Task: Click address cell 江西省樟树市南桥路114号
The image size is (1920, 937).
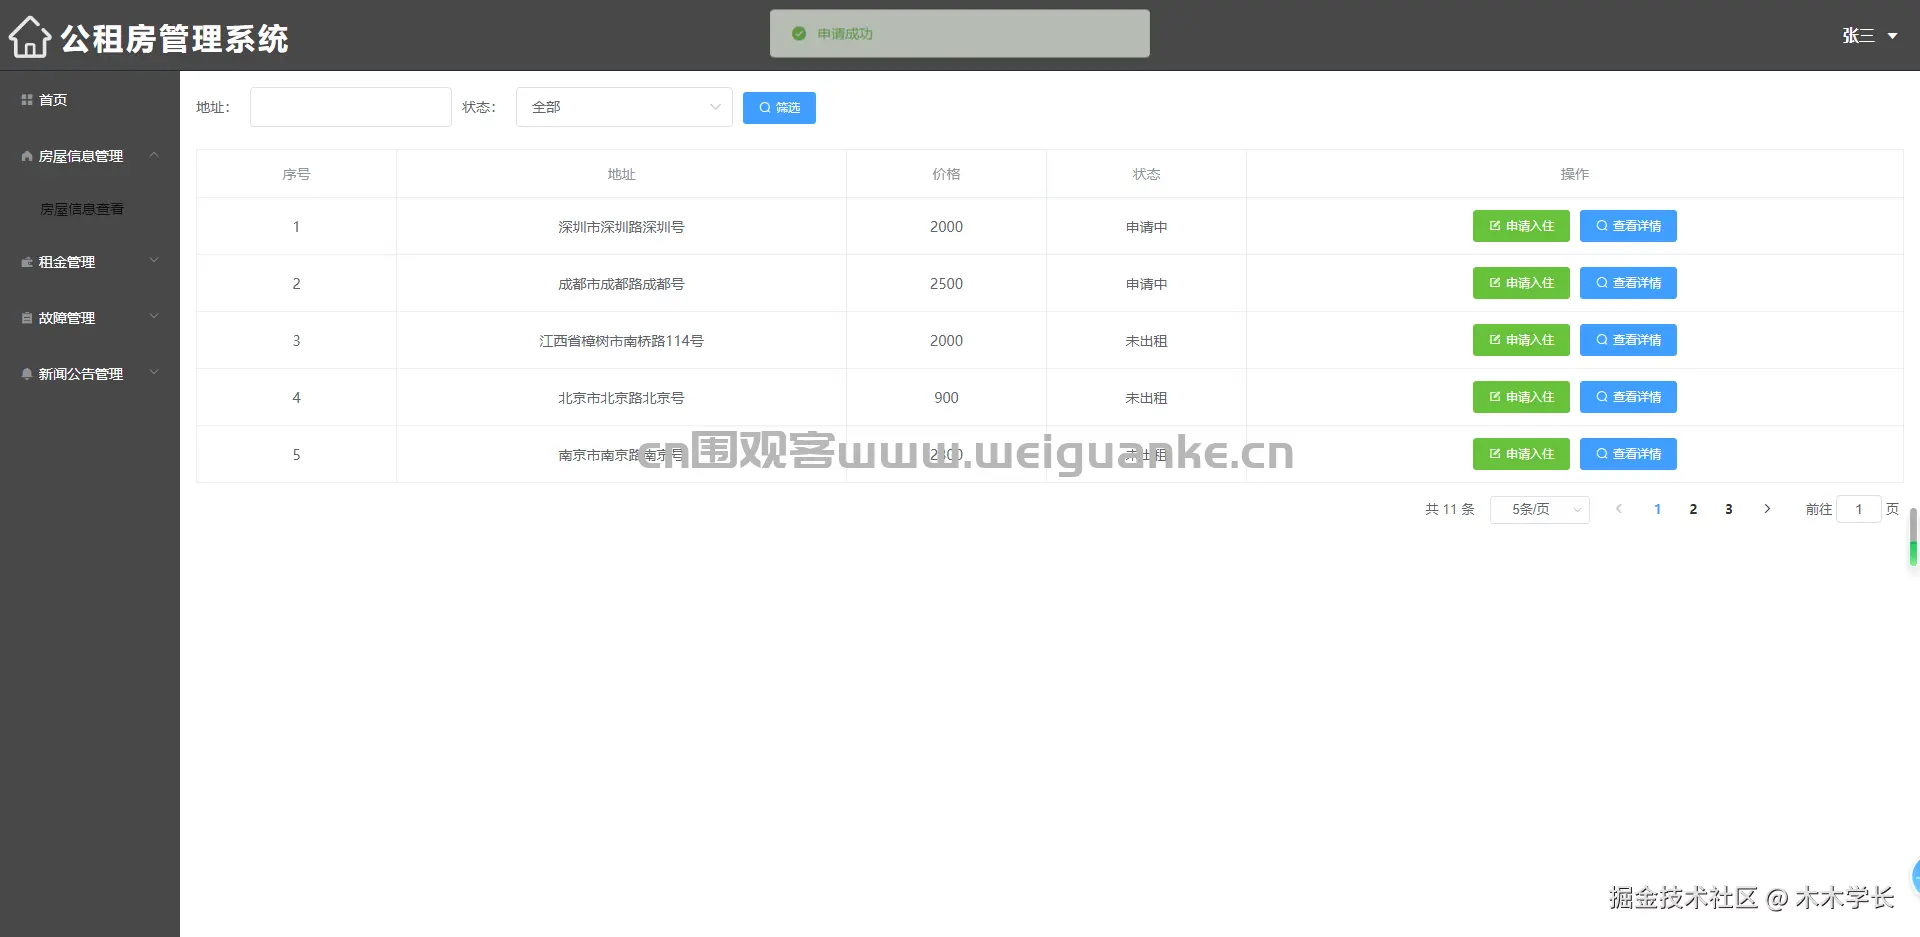Action: [621, 341]
